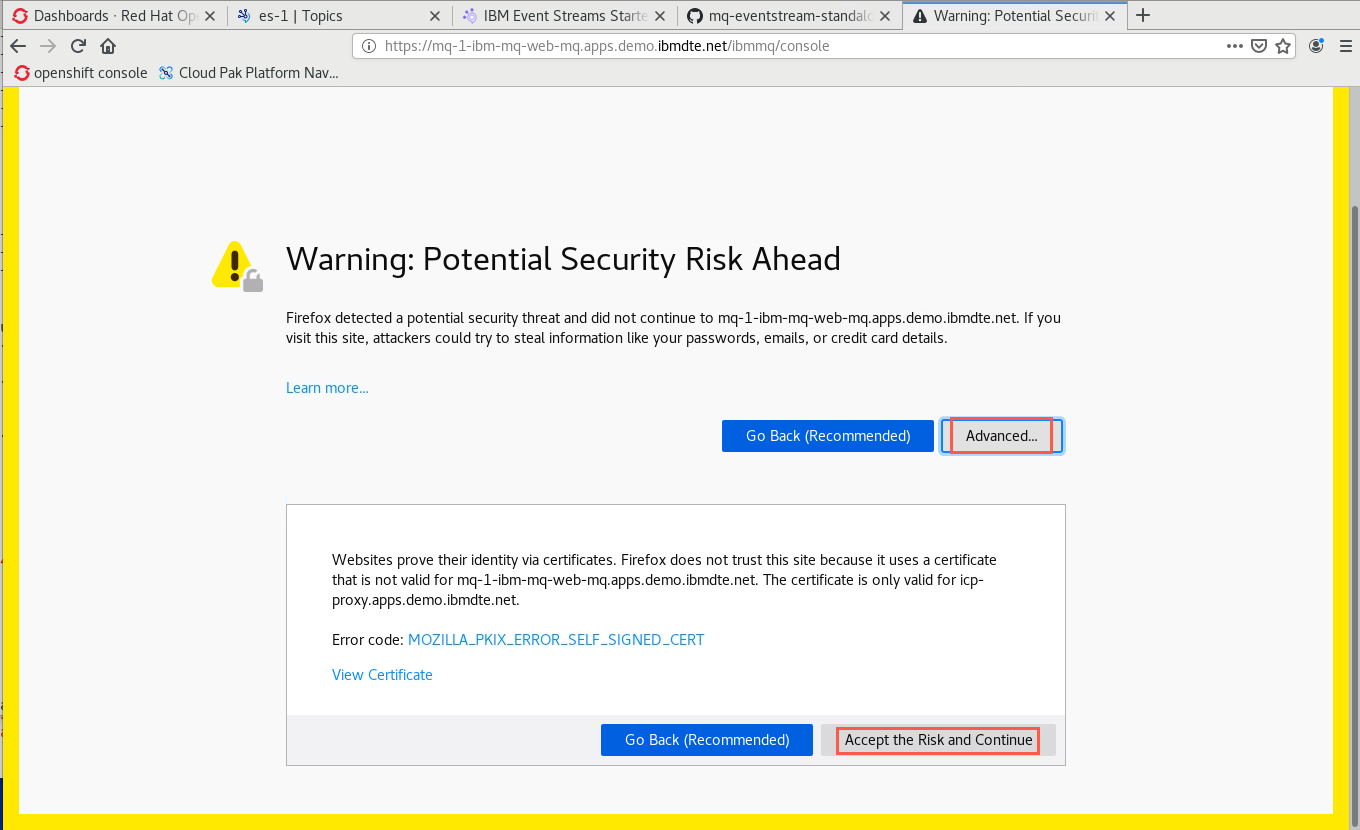1360x830 pixels.
Task: Open the site information icon in address bar
Action: 368,46
